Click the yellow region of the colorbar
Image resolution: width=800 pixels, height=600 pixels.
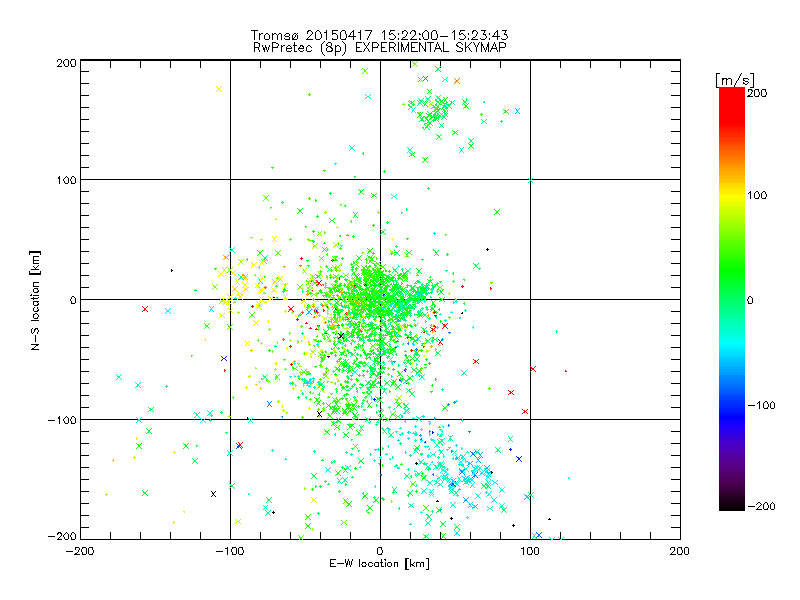coord(732,196)
